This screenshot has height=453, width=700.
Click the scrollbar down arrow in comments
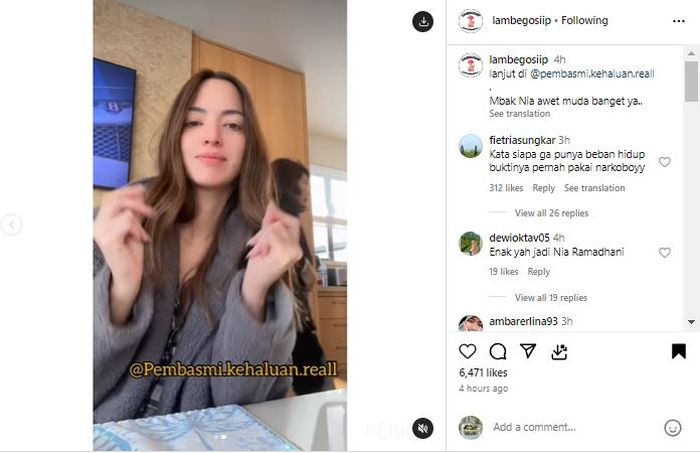click(691, 322)
